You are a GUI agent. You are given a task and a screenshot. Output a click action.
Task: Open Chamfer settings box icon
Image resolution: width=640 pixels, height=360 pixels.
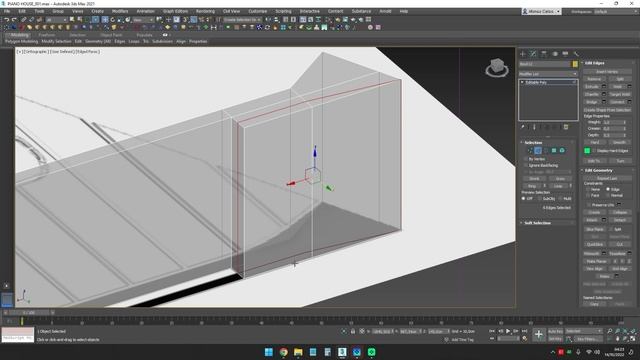[x=604, y=94]
